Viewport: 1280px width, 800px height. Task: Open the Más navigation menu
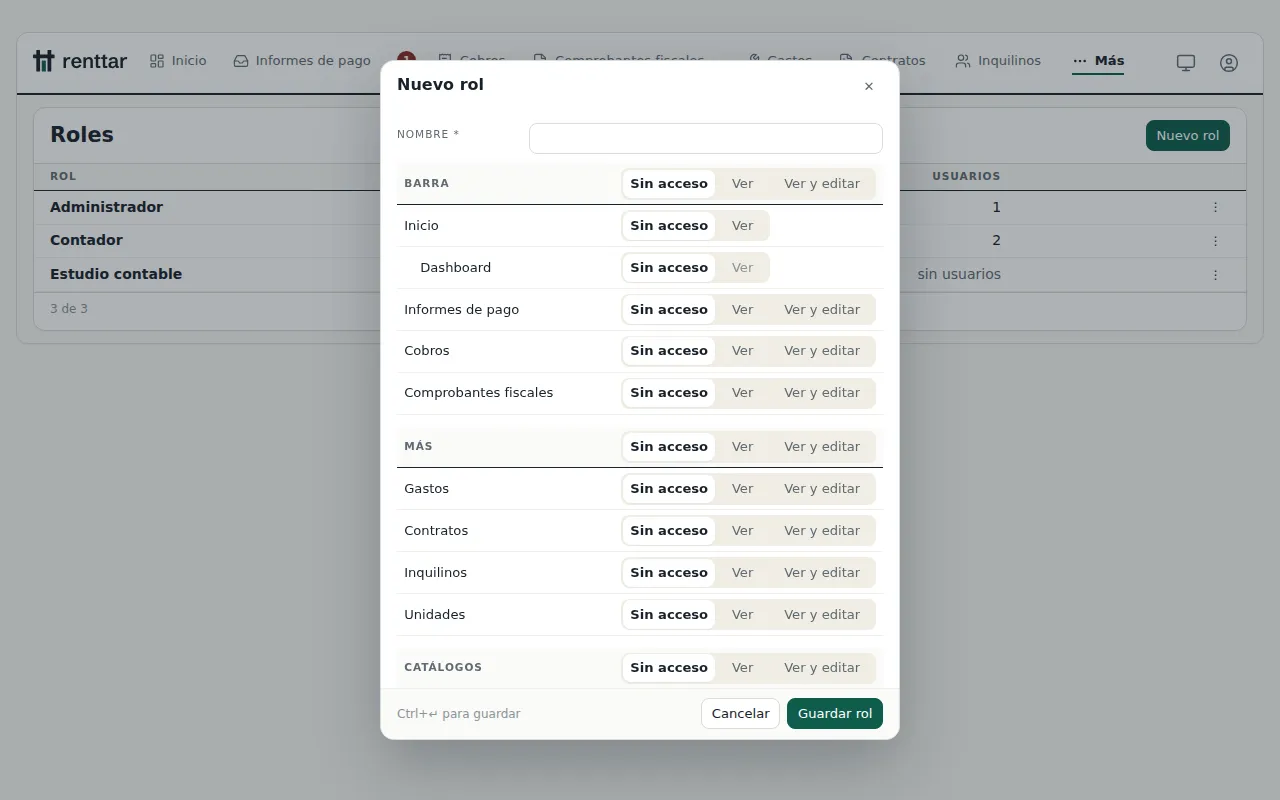[x=1098, y=61]
